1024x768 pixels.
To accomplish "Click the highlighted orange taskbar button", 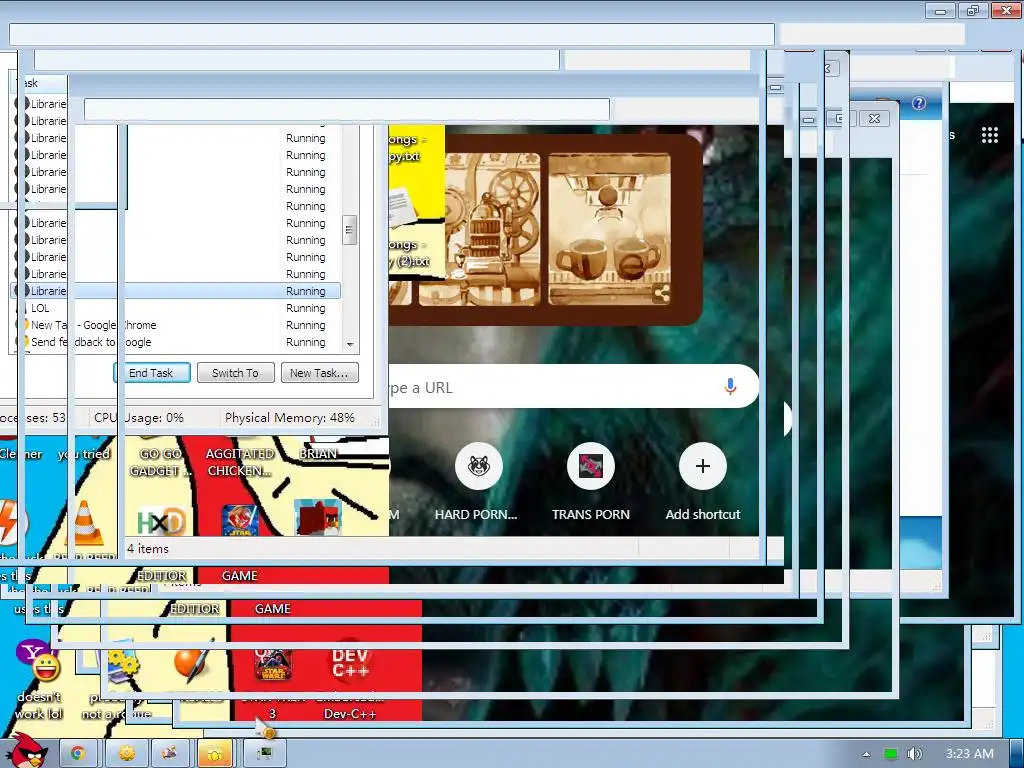I will pos(215,754).
